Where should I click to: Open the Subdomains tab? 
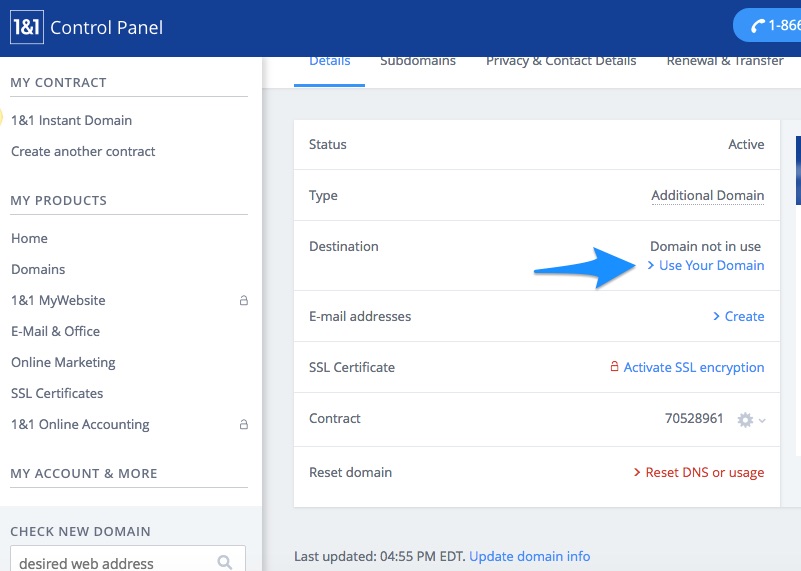[418, 61]
